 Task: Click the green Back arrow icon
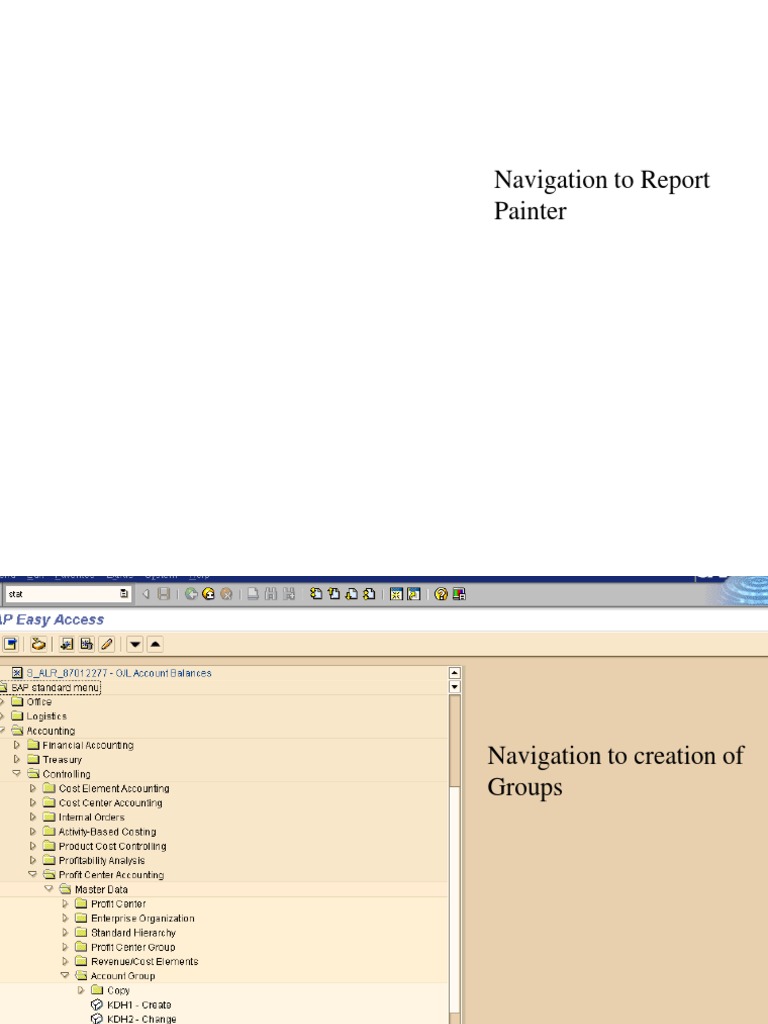[x=191, y=594]
